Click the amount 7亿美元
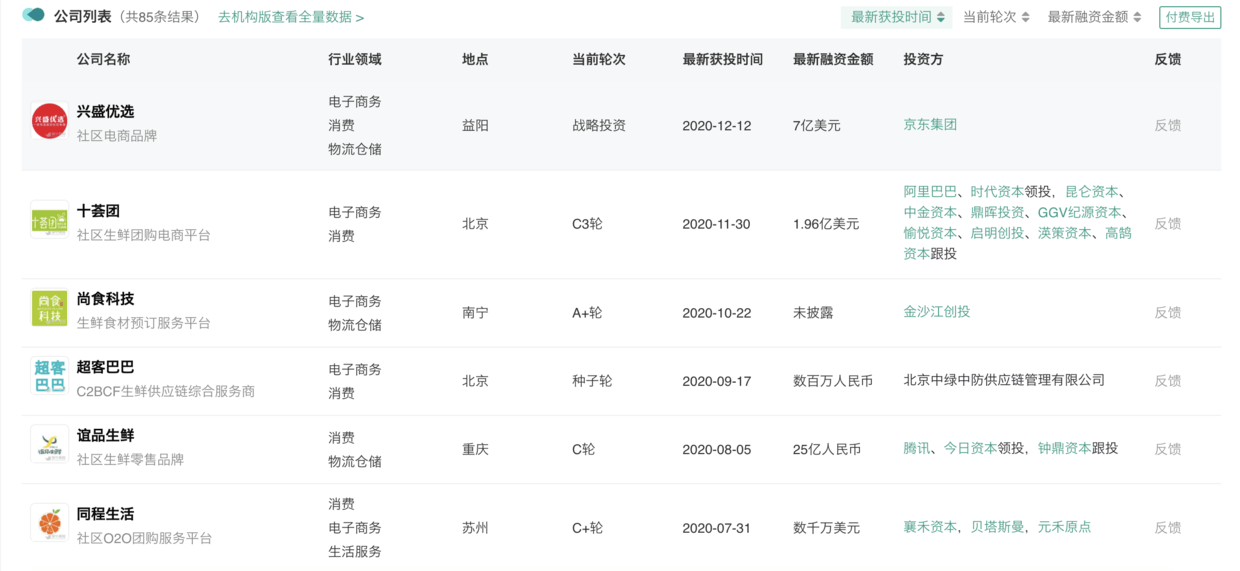Image resolution: width=1240 pixels, height=571 pixels. pyautogui.click(x=817, y=126)
